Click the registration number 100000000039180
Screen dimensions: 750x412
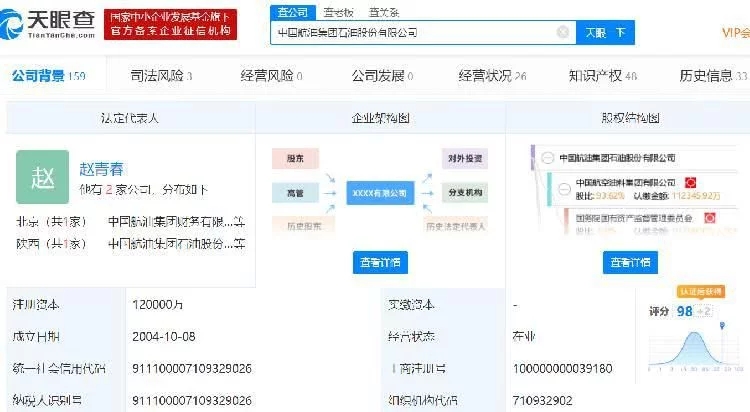[x=562, y=368]
